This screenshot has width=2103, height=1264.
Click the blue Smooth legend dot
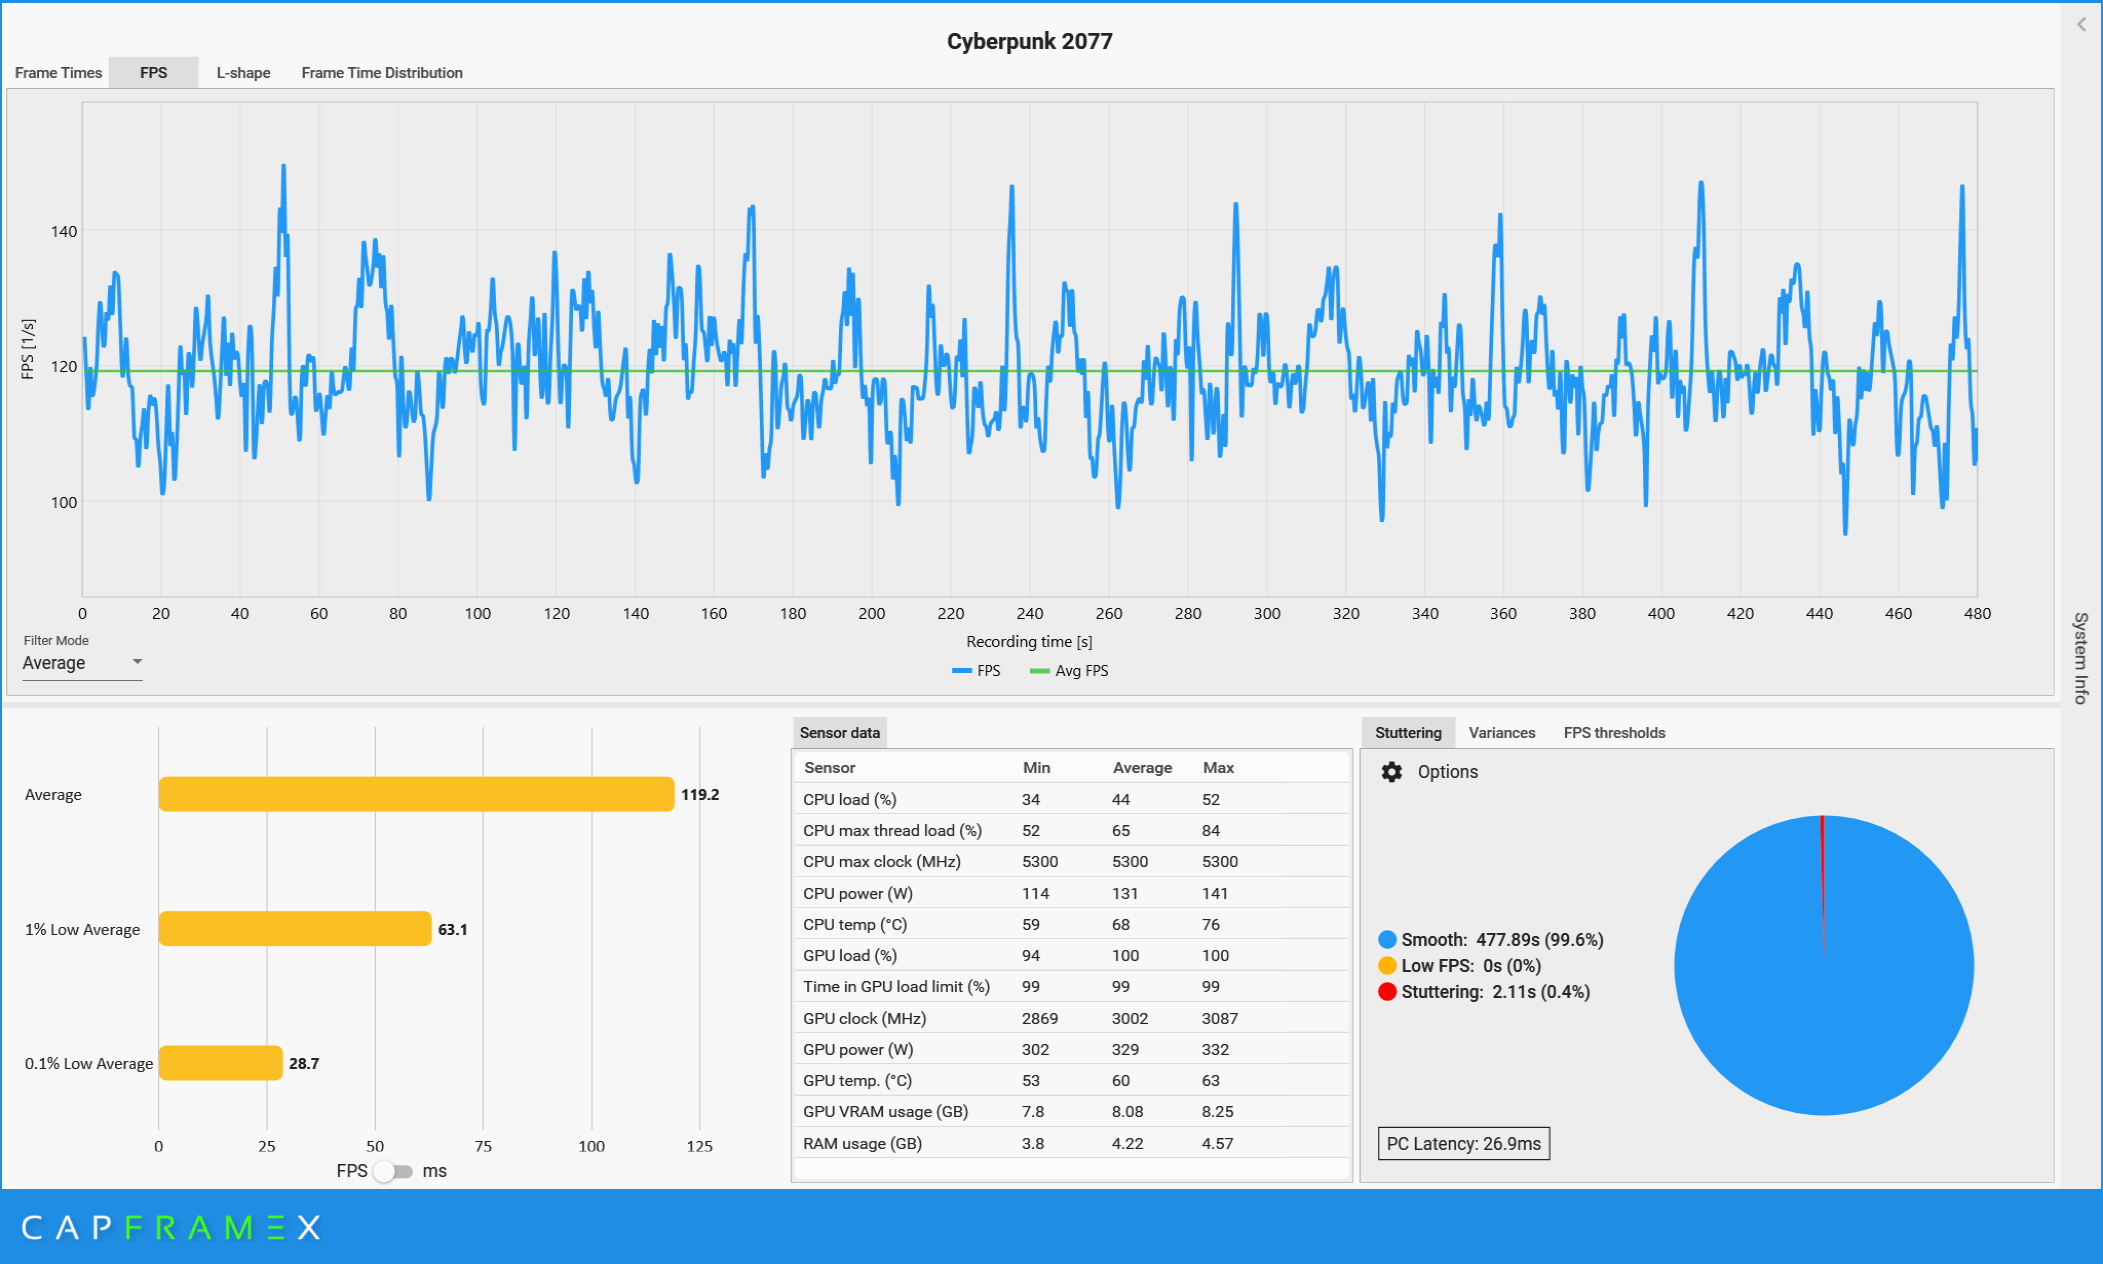click(1387, 940)
